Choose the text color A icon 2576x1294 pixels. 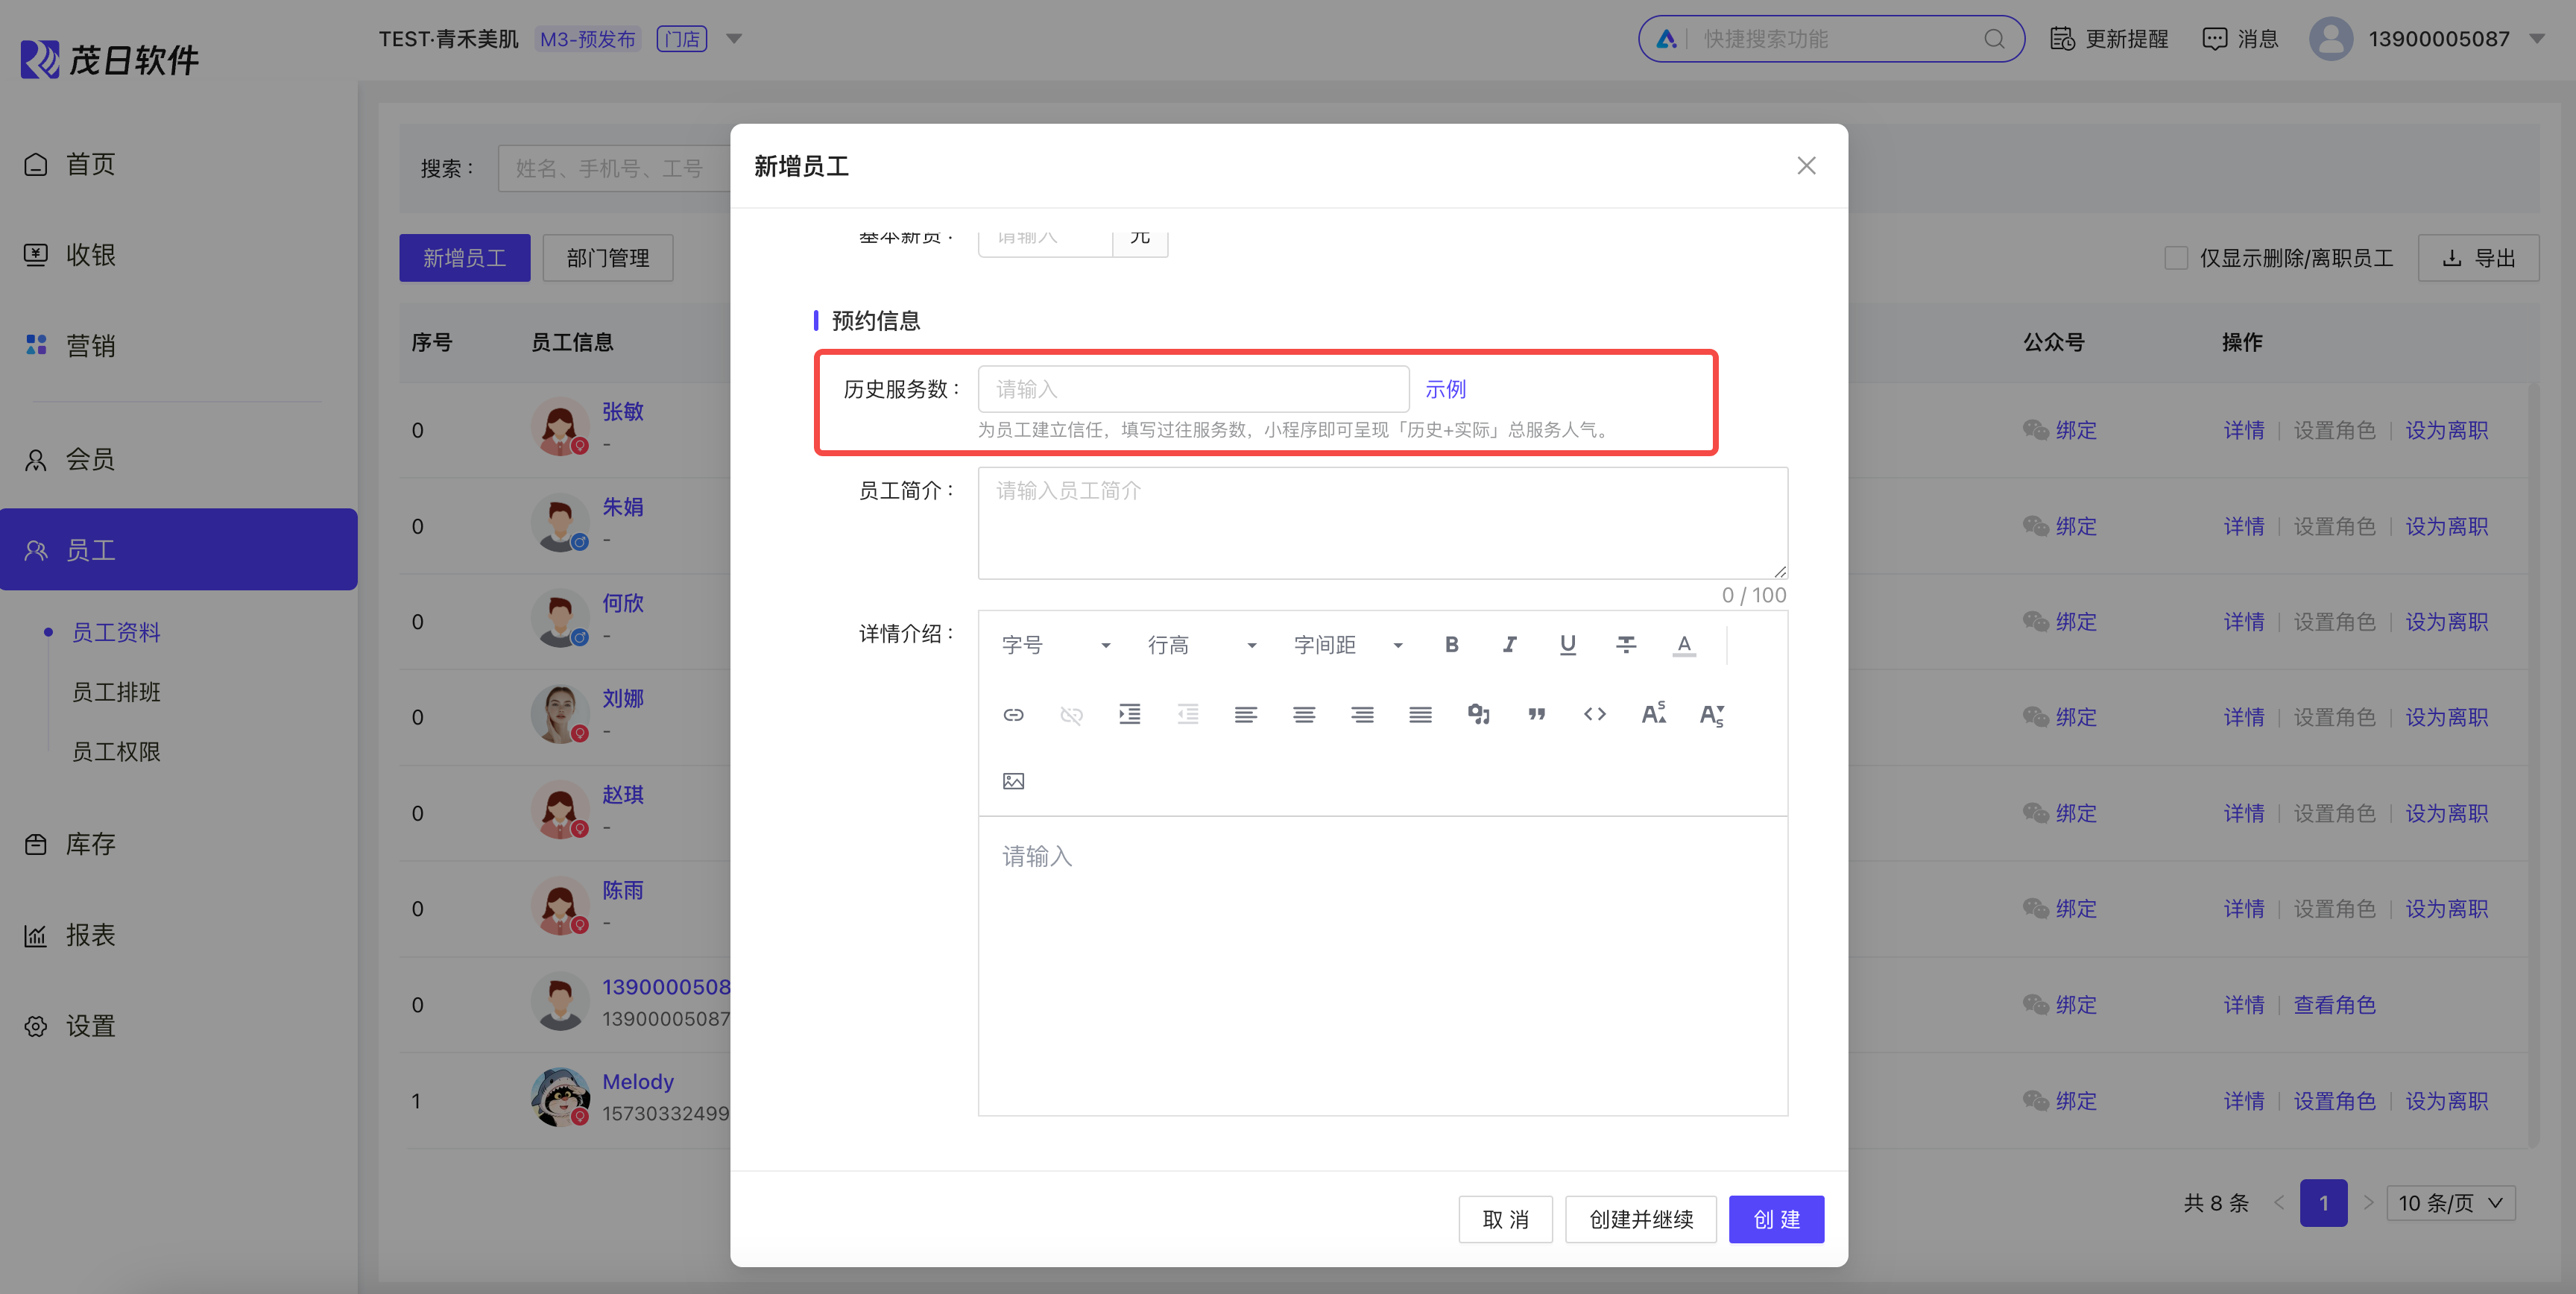[x=1684, y=645]
